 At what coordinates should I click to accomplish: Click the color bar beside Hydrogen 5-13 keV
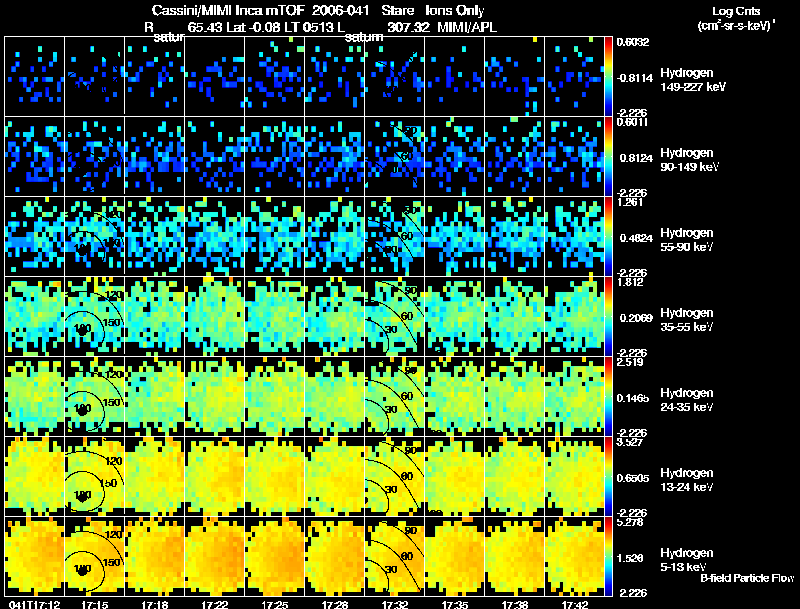point(608,556)
